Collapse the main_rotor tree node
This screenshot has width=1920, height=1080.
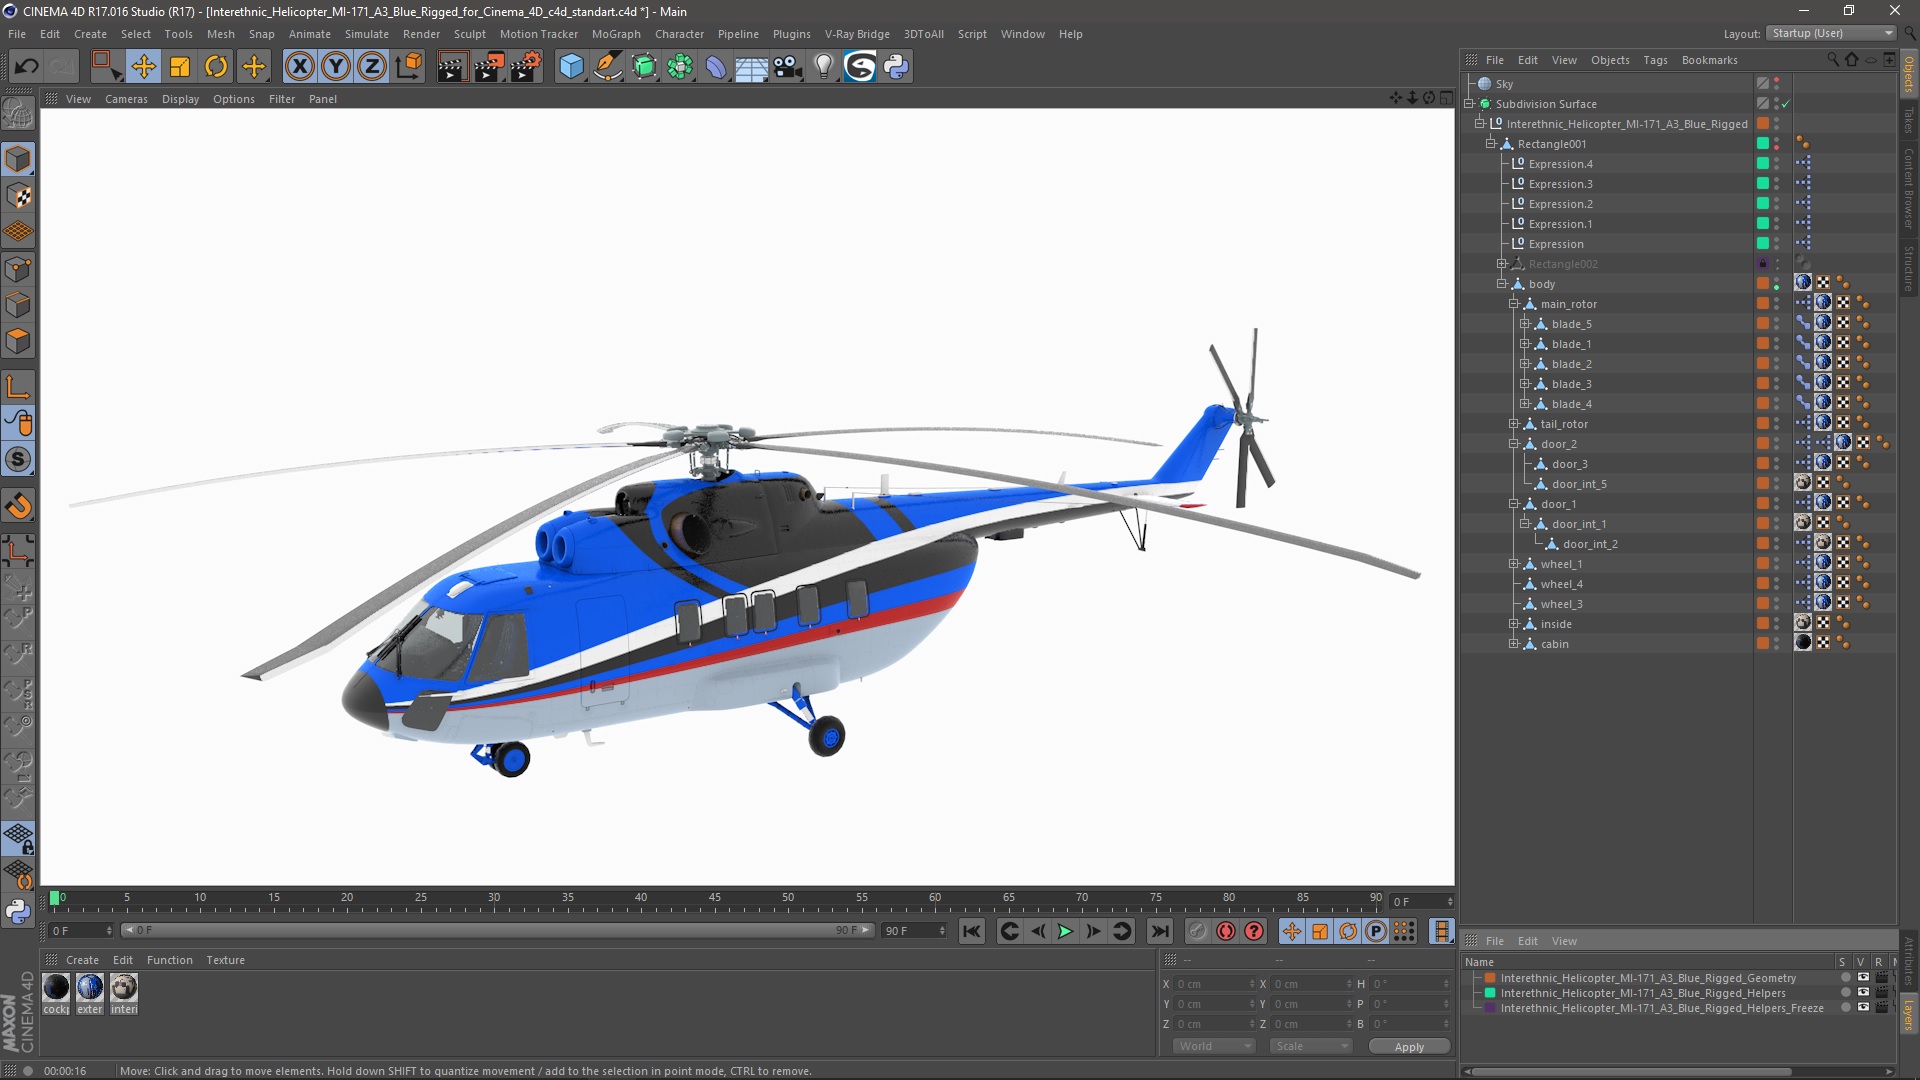pos(1513,304)
